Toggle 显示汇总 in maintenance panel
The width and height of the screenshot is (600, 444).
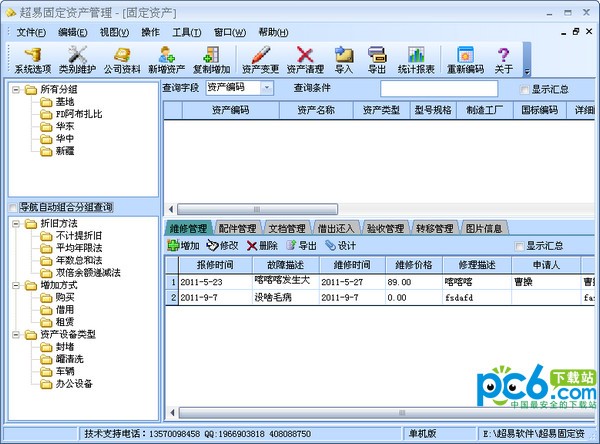point(519,246)
